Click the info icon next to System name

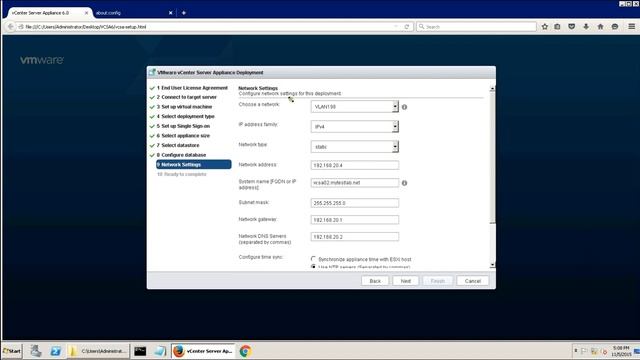(404, 183)
